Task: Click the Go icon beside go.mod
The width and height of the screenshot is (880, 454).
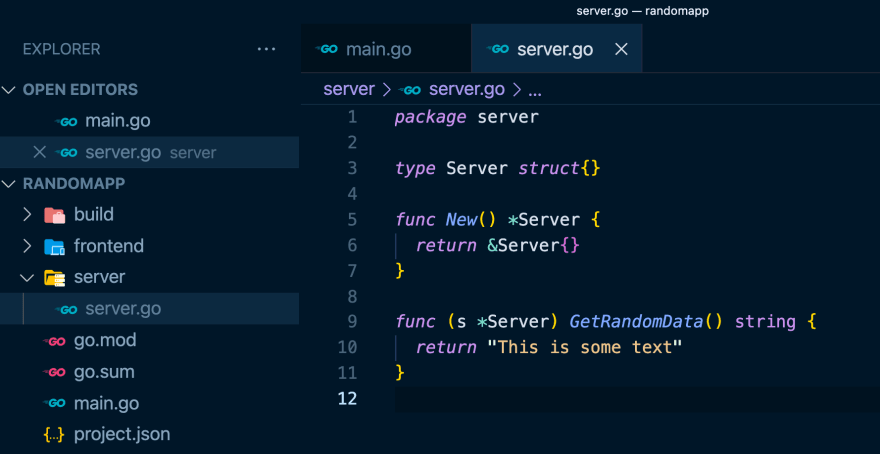Action: coord(54,341)
